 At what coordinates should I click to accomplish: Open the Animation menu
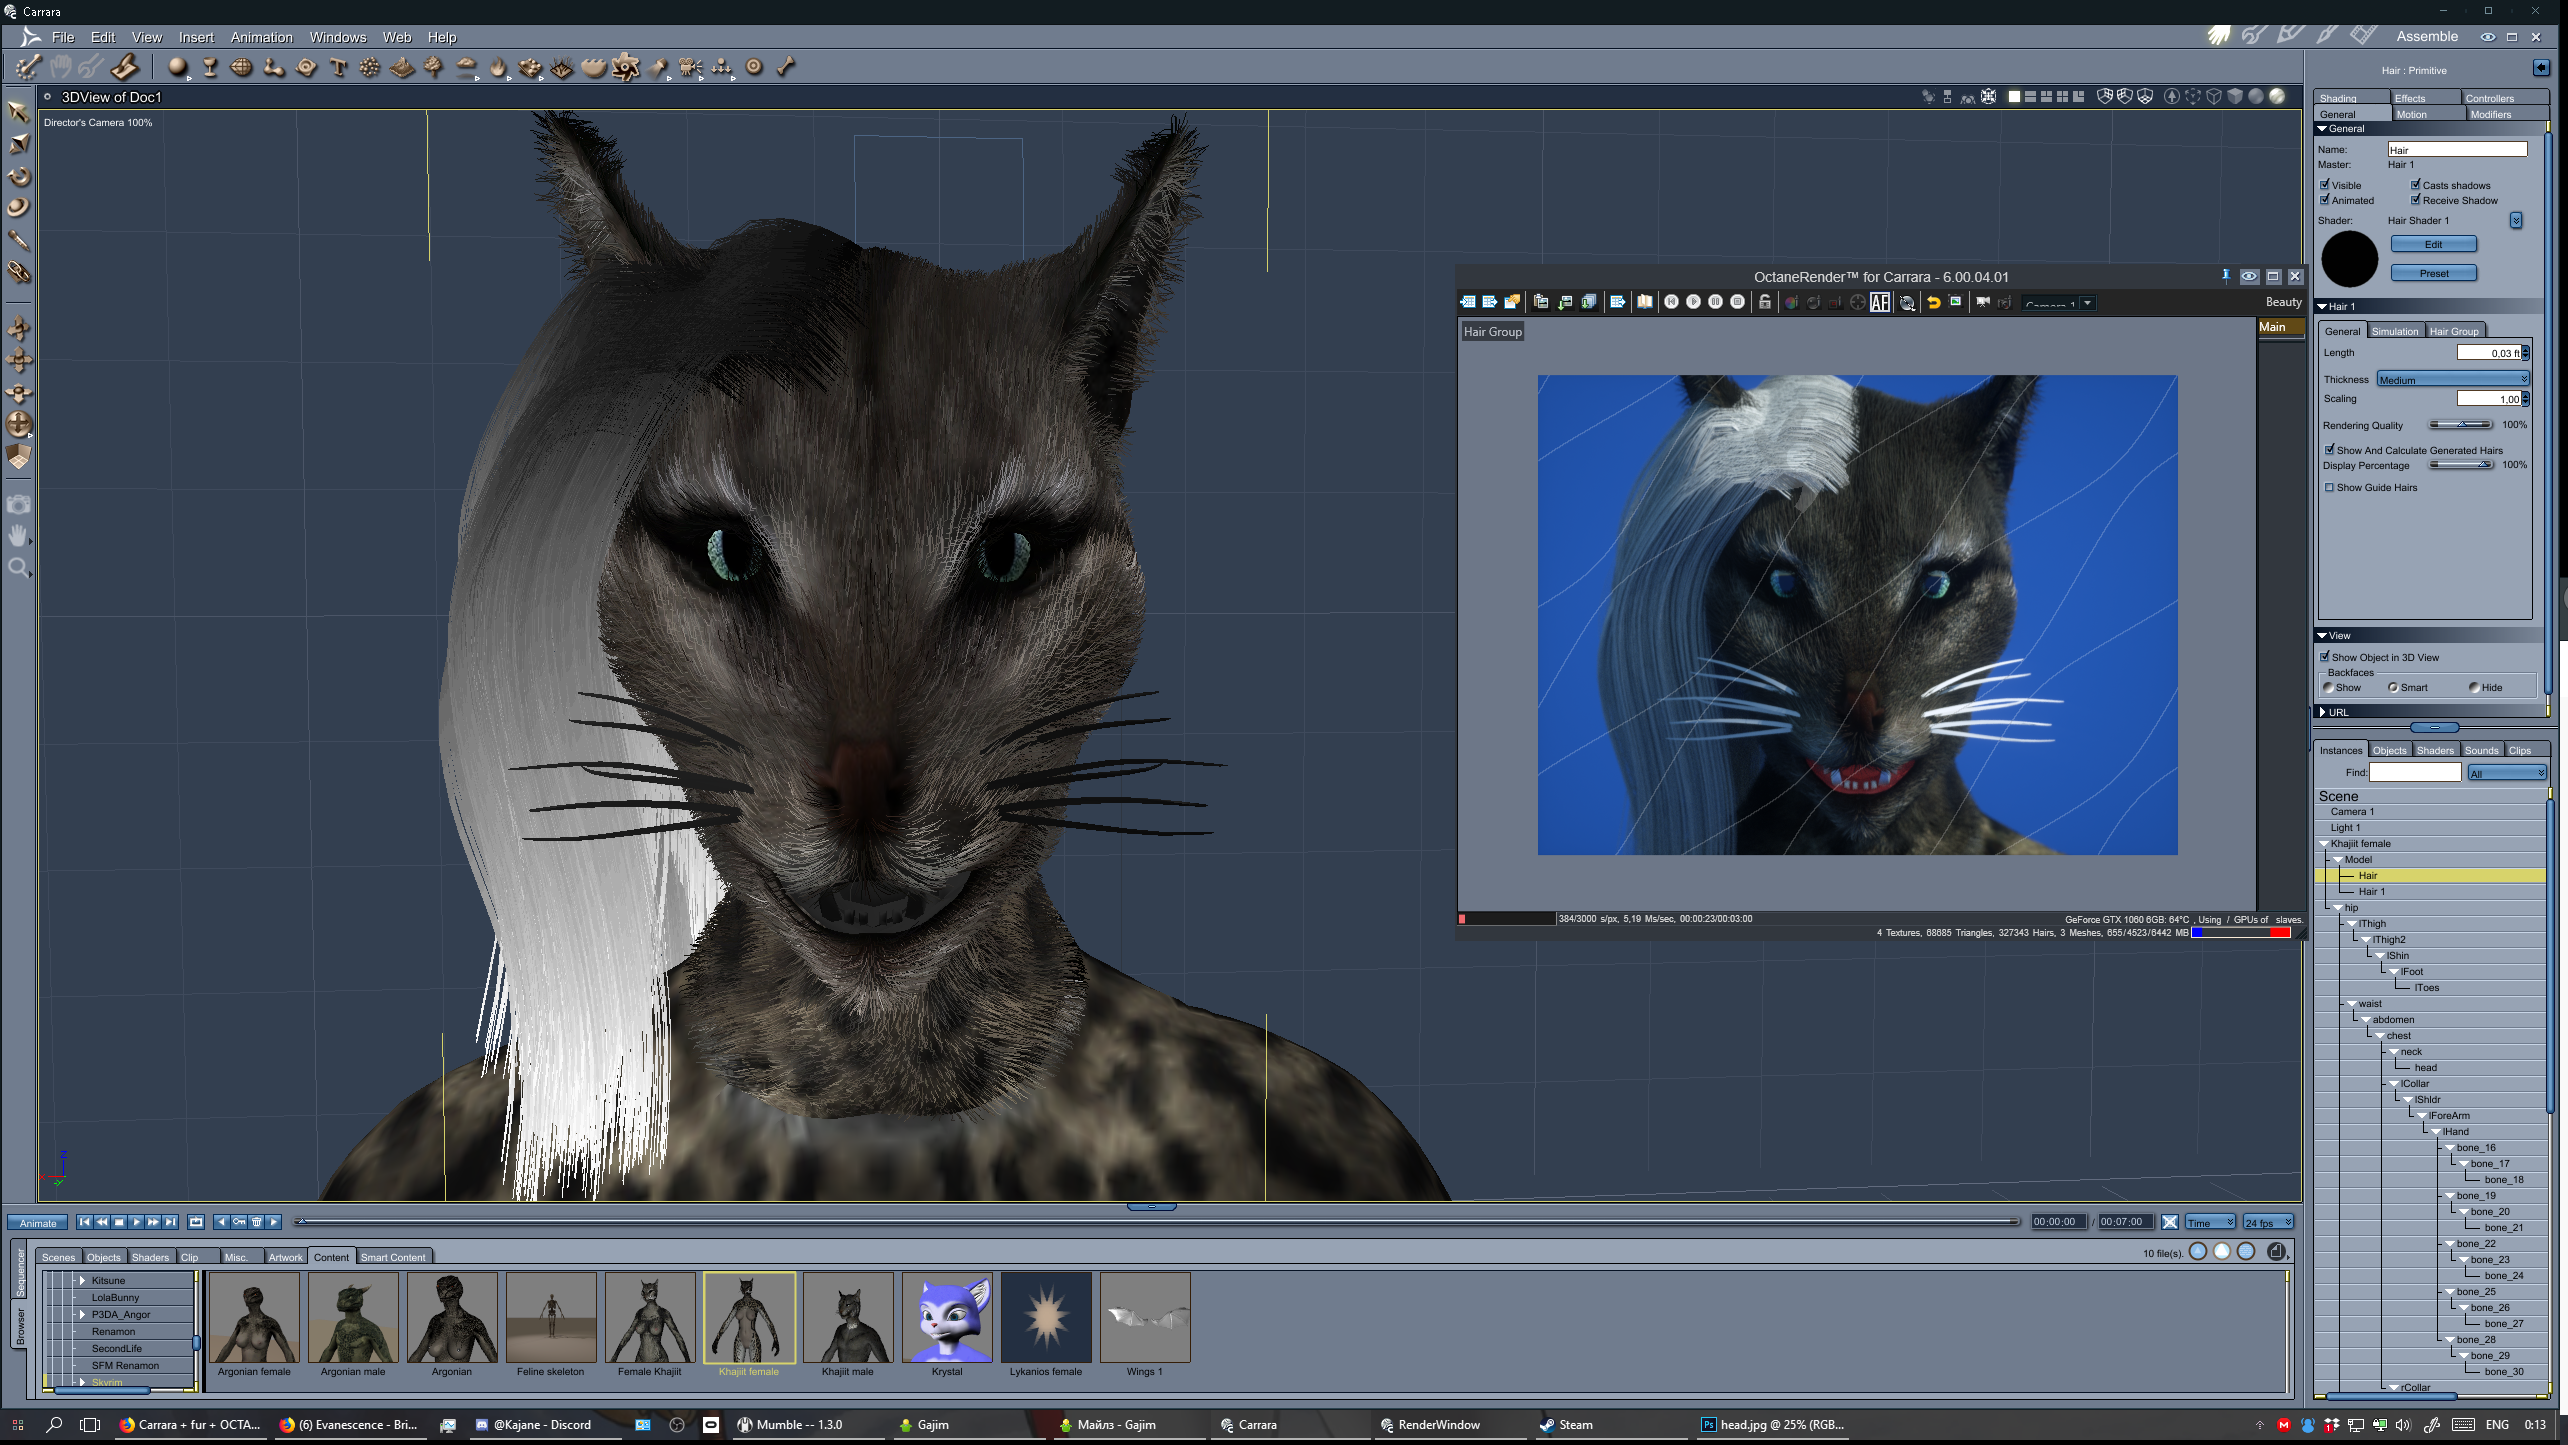261,37
